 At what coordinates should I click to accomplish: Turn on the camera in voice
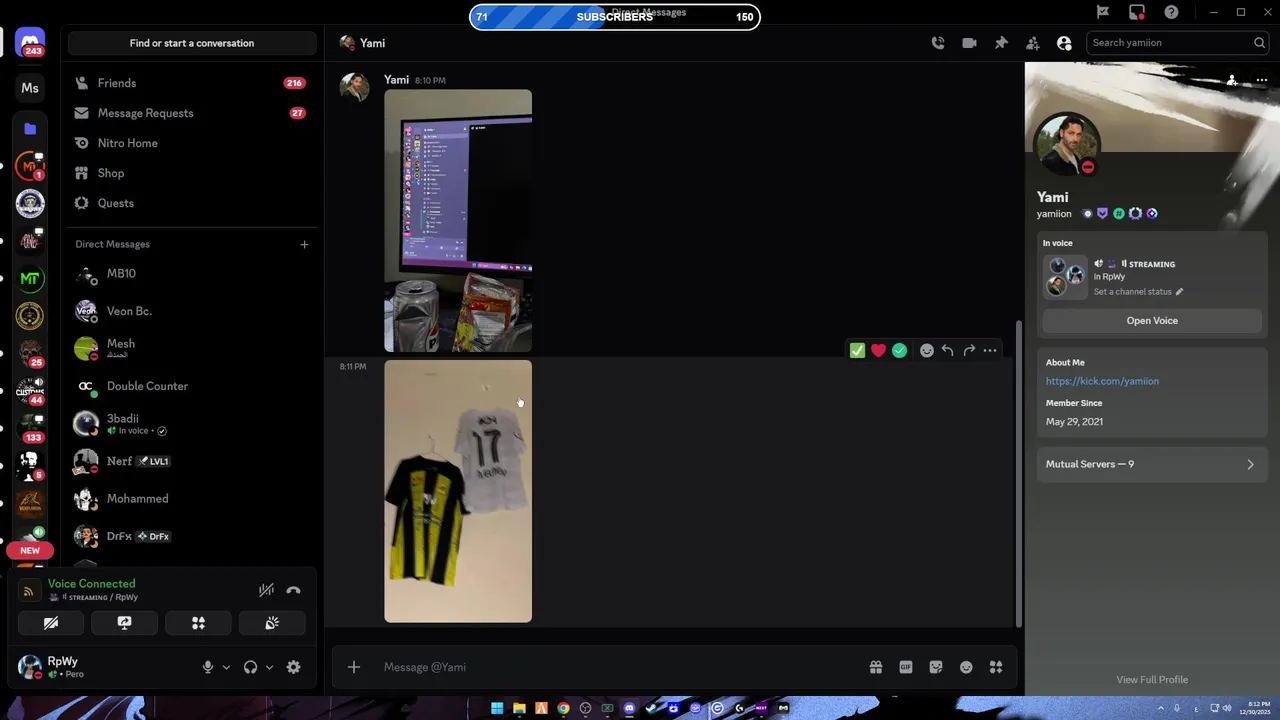51,623
